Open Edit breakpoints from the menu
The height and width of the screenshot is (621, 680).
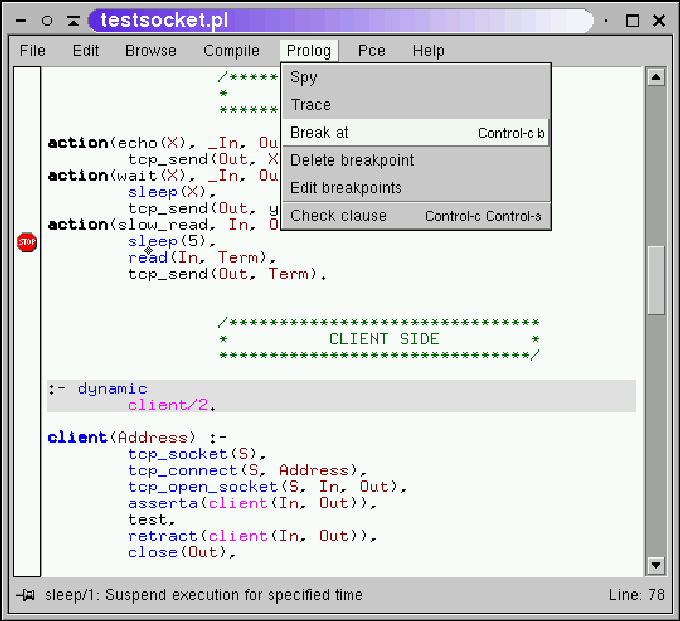(x=346, y=188)
